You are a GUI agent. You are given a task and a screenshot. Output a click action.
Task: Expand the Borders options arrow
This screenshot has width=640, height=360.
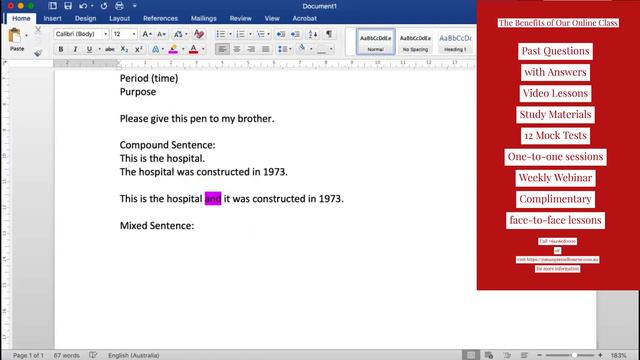(x=331, y=49)
